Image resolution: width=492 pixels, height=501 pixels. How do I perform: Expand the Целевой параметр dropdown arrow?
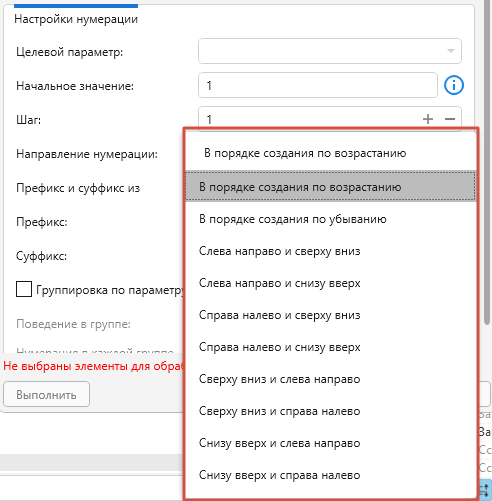point(451,51)
